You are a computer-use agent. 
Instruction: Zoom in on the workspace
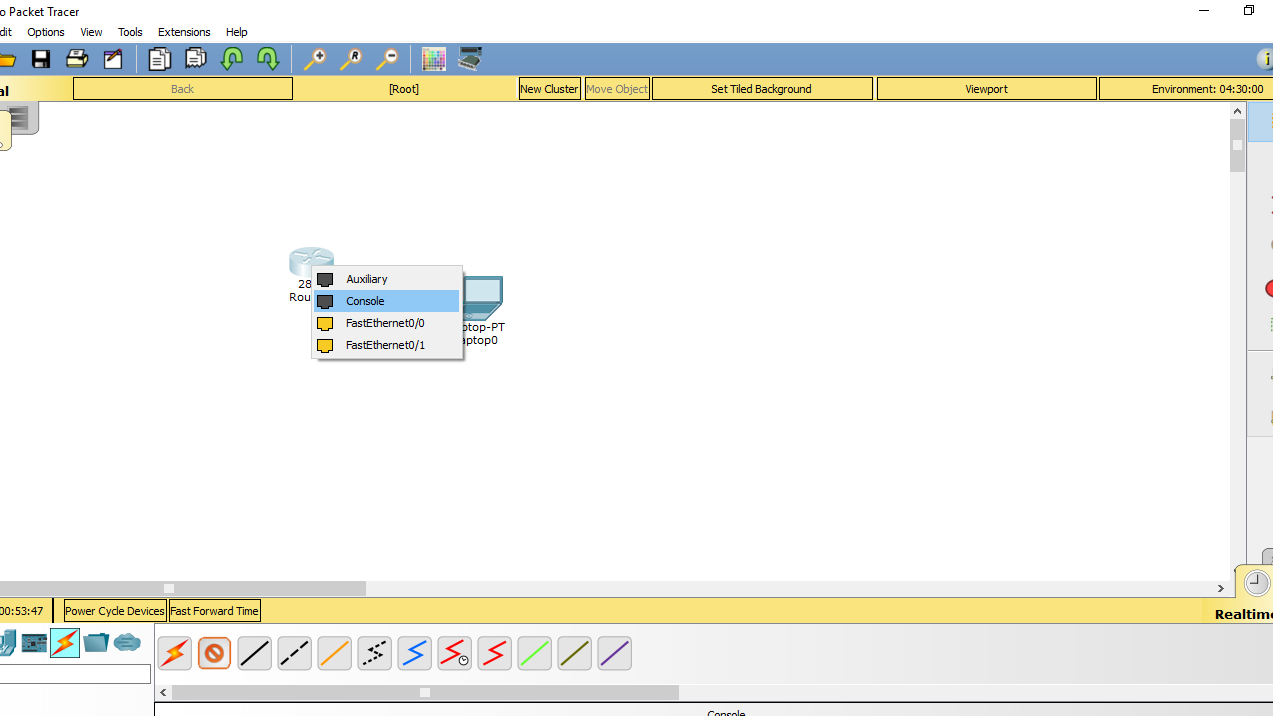click(315, 59)
